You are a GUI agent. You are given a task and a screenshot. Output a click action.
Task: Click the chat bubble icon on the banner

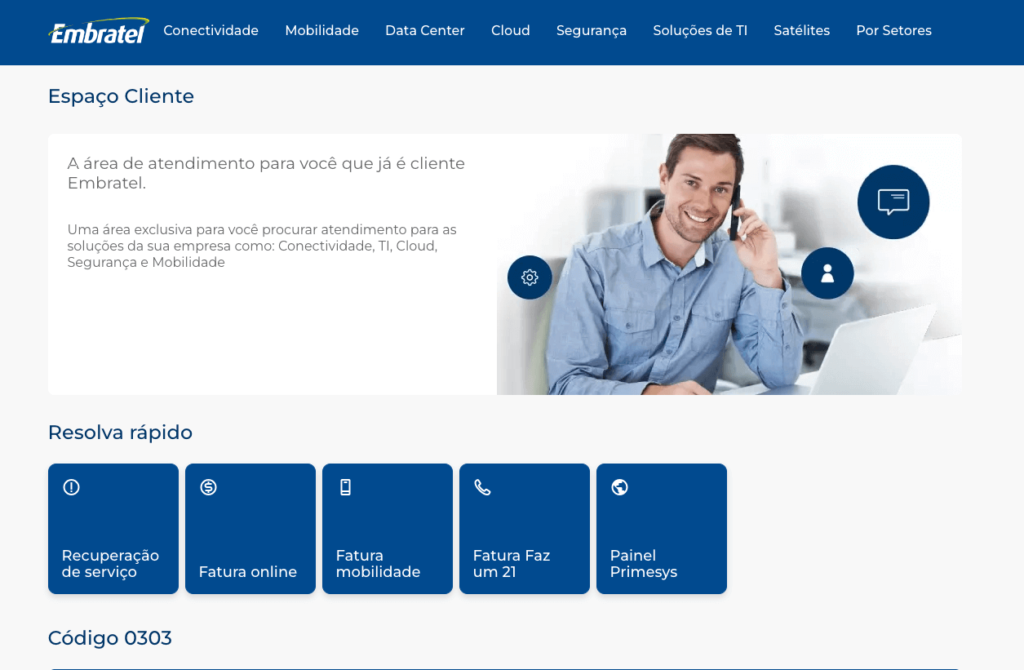(893, 202)
